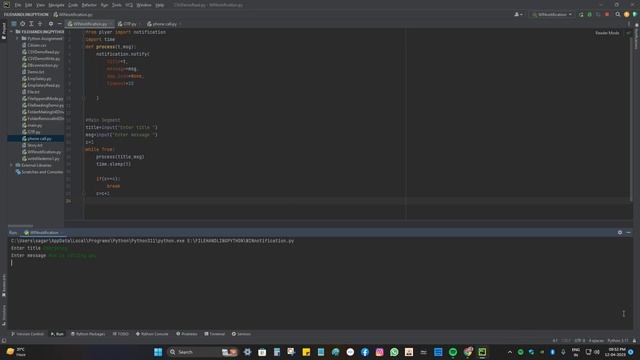Open the Bookmarks sidebar tool button
The height and width of the screenshot is (360, 640).
click(4, 285)
